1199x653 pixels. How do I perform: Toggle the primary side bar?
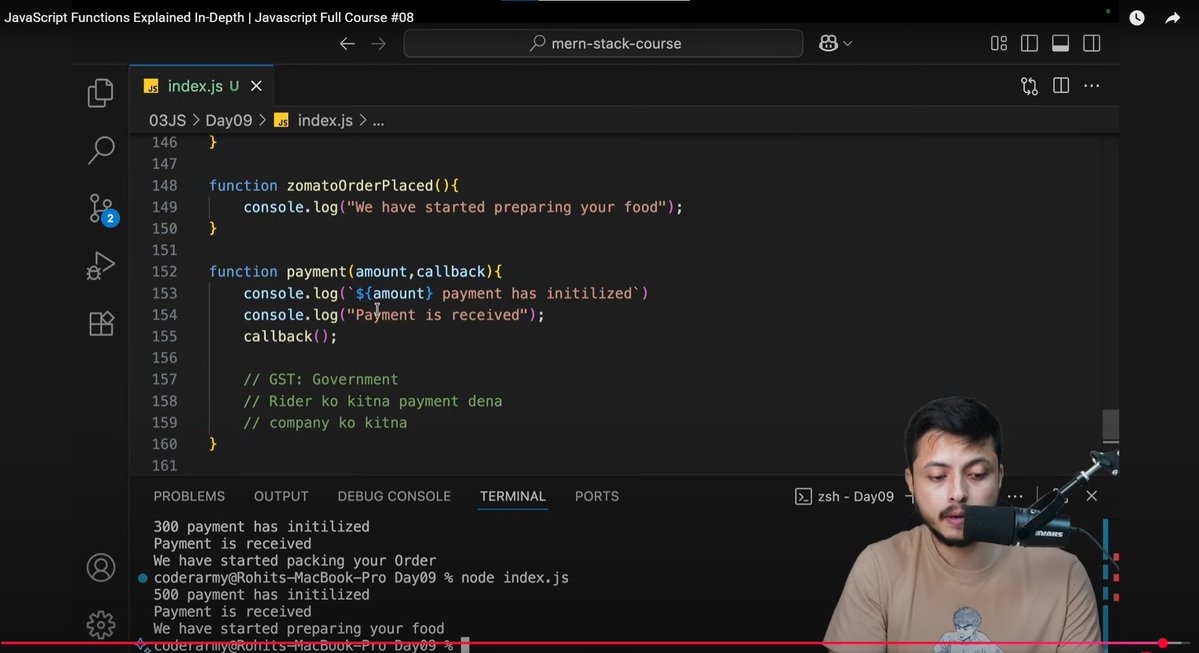point(1029,44)
